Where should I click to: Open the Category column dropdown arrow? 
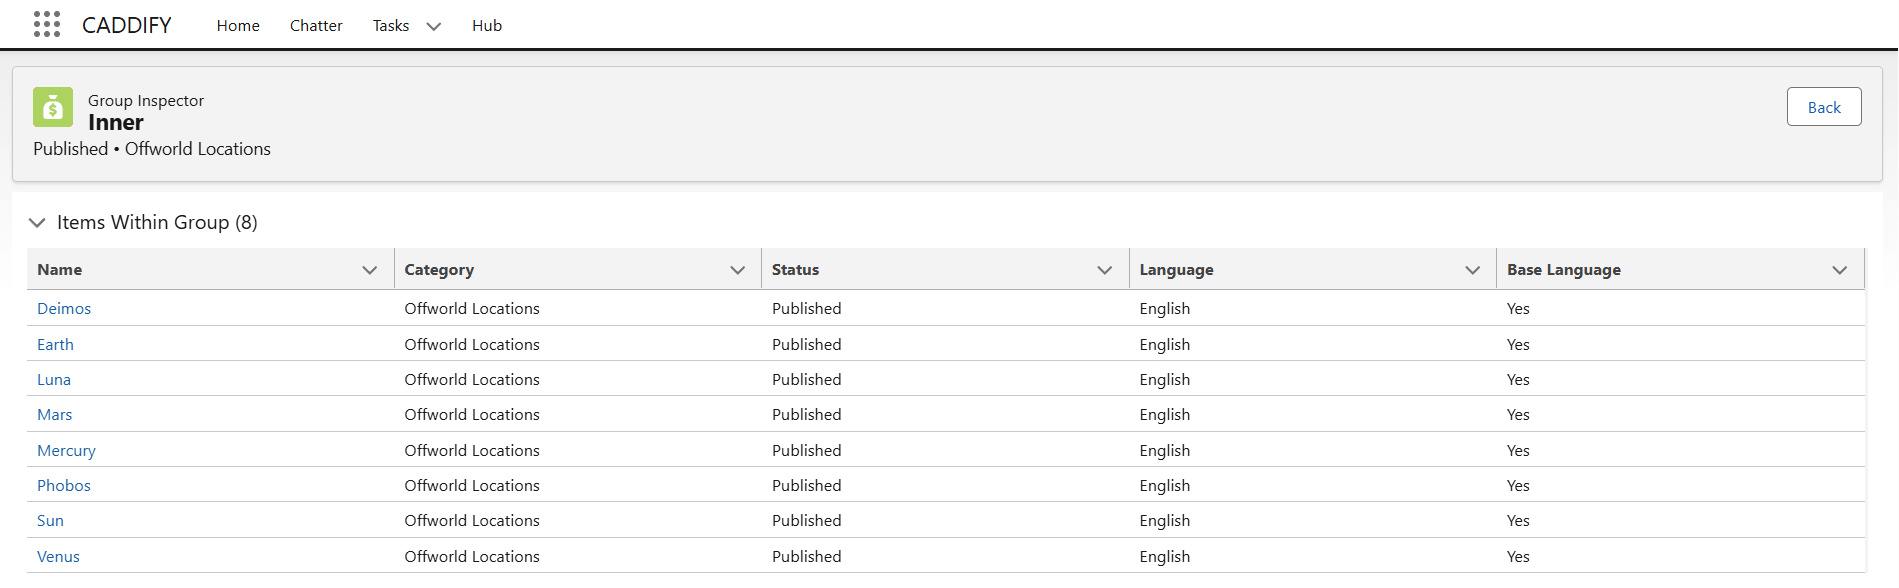point(738,270)
